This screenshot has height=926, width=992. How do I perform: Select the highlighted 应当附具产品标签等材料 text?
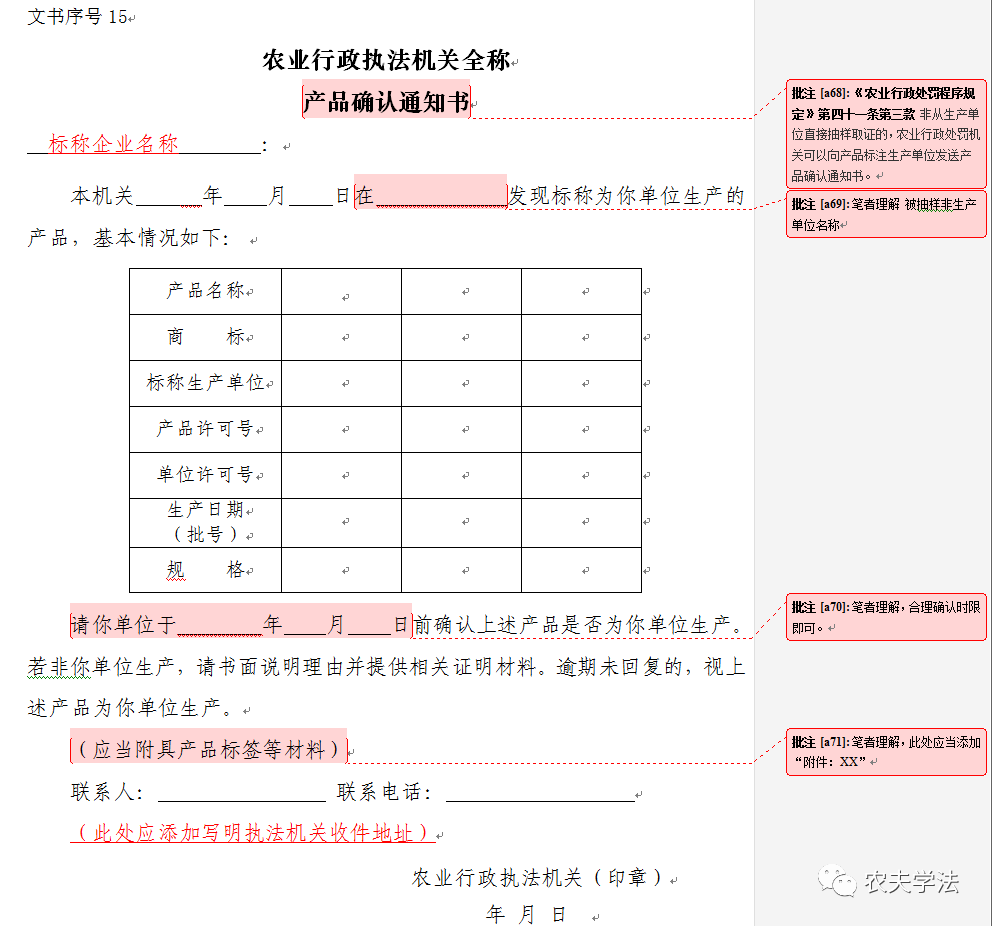(209, 749)
